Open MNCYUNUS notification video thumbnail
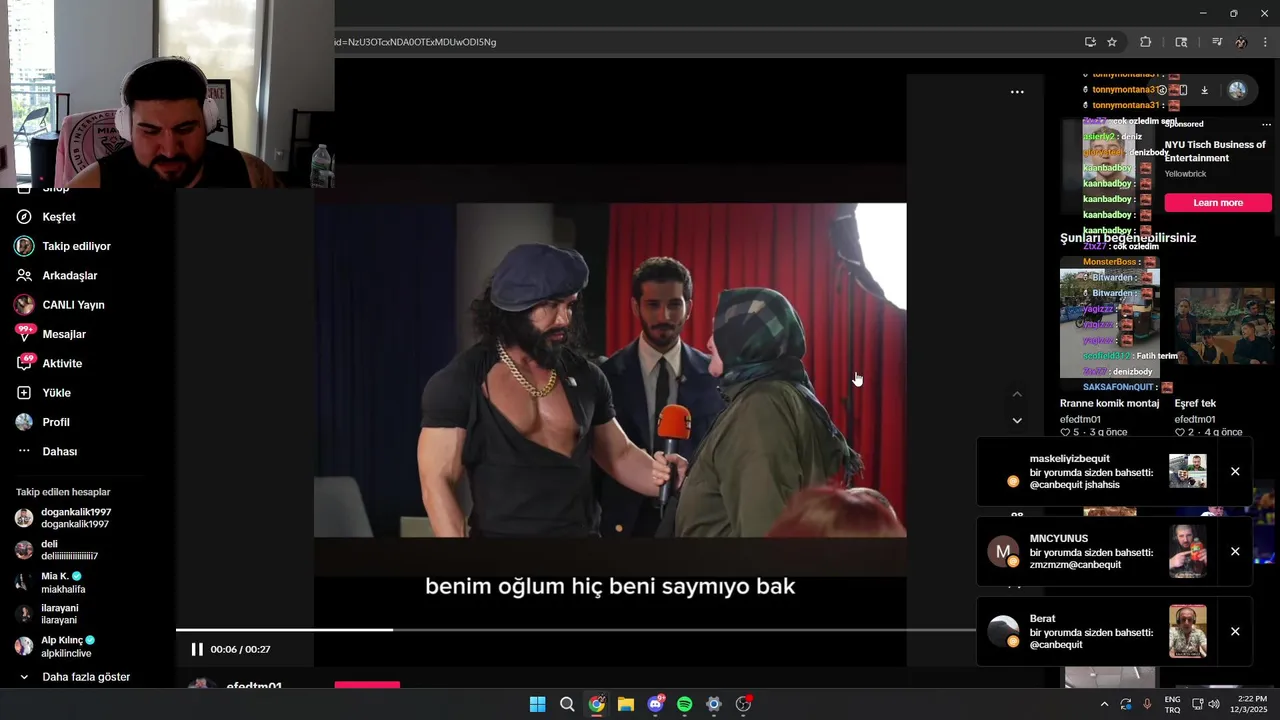This screenshot has height=720, width=1280. (1188, 551)
